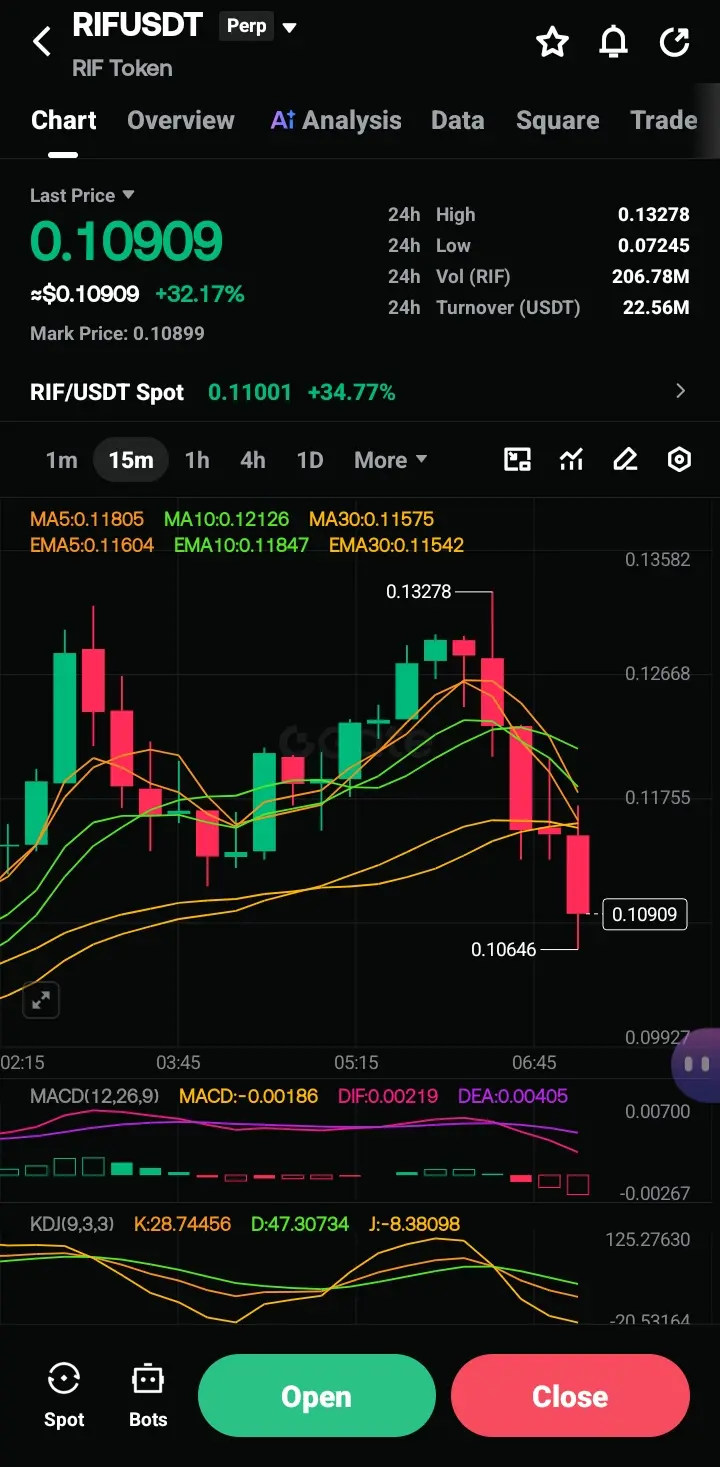Go back using the left chevron arrow
720x1467 pixels.
click(x=41, y=42)
